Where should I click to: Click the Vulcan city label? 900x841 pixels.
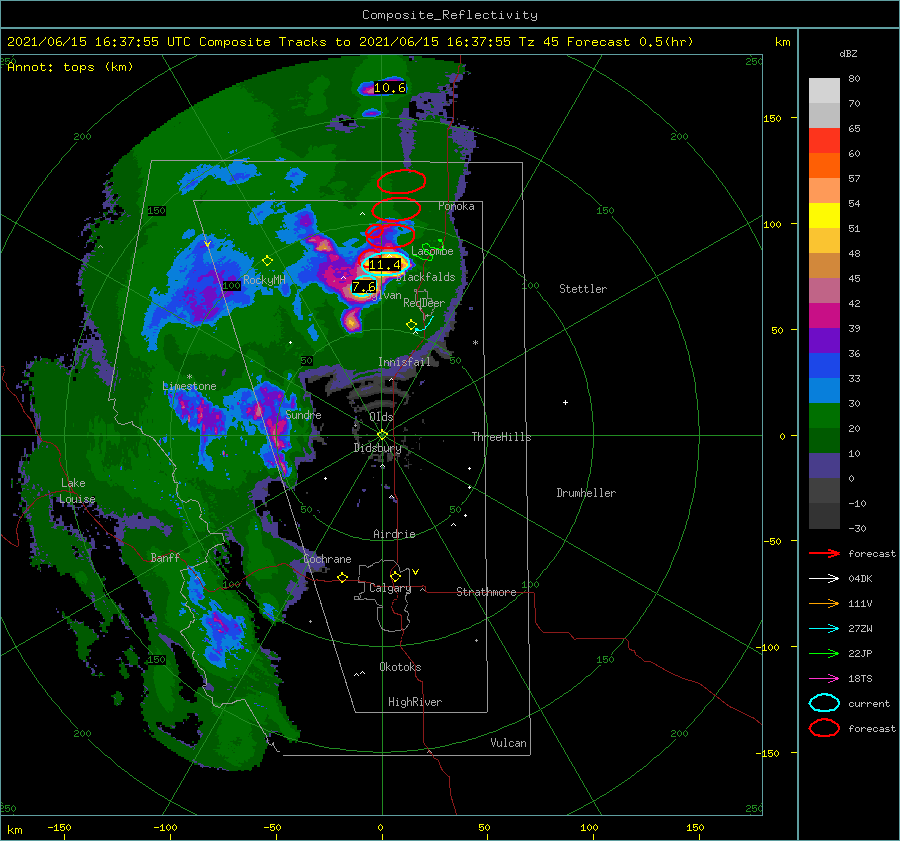tap(508, 743)
